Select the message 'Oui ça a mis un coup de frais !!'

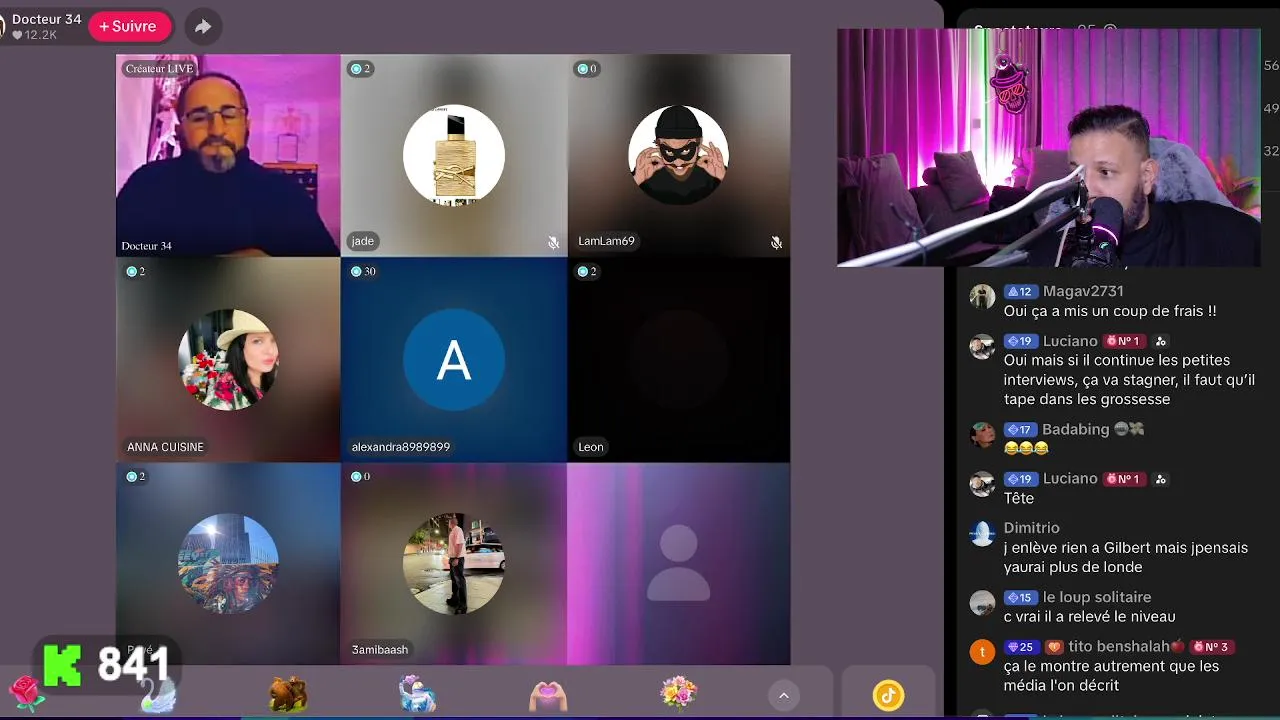click(1110, 312)
